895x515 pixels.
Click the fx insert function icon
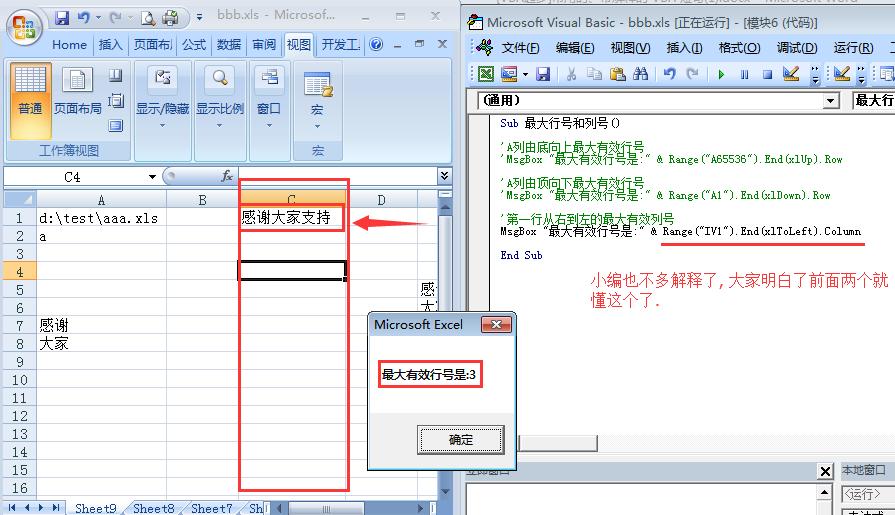(227, 176)
